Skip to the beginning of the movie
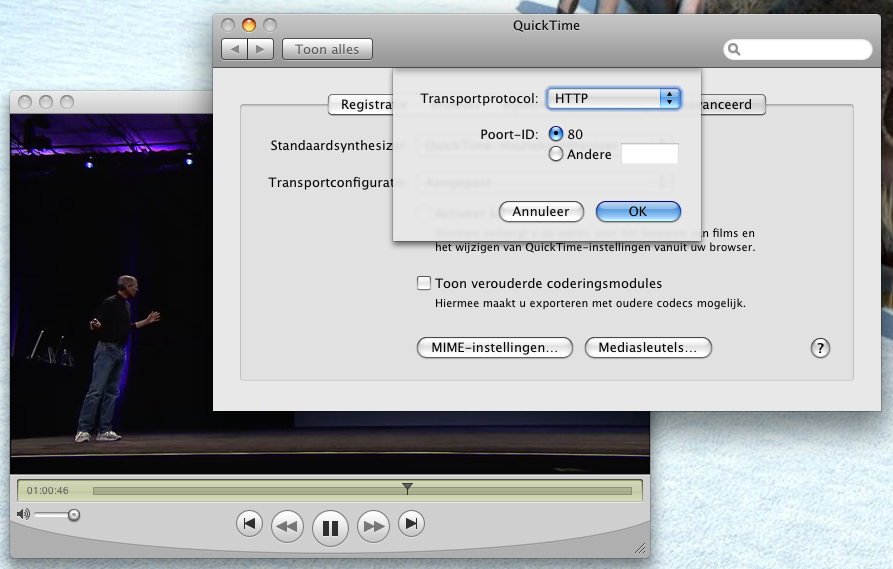 click(x=249, y=523)
